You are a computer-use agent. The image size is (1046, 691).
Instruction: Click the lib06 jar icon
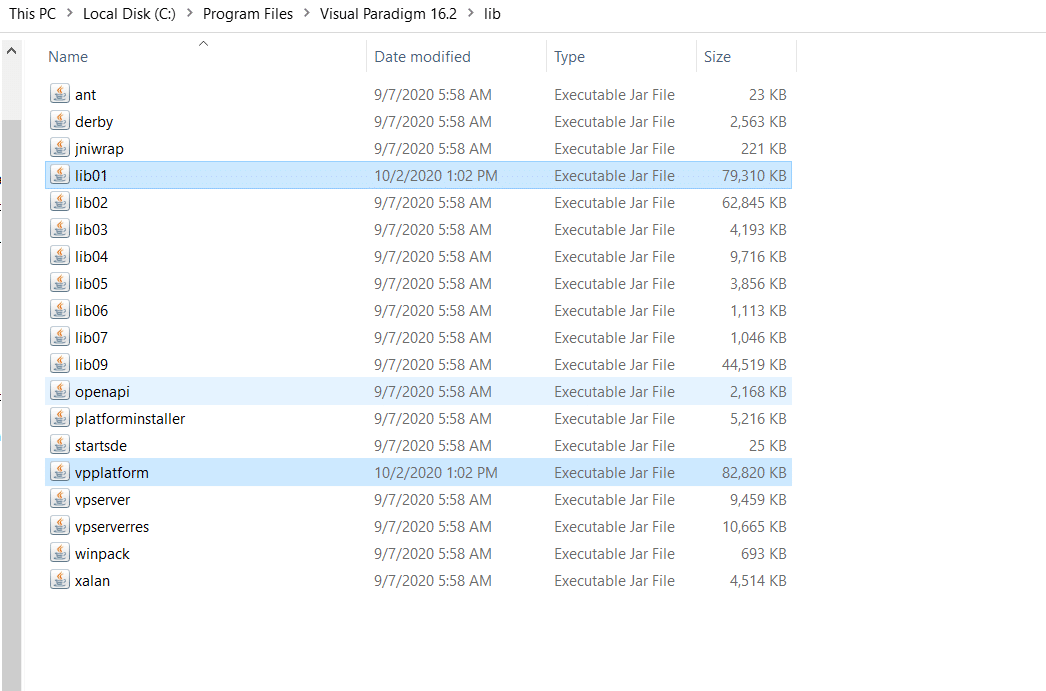click(x=60, y=310)
